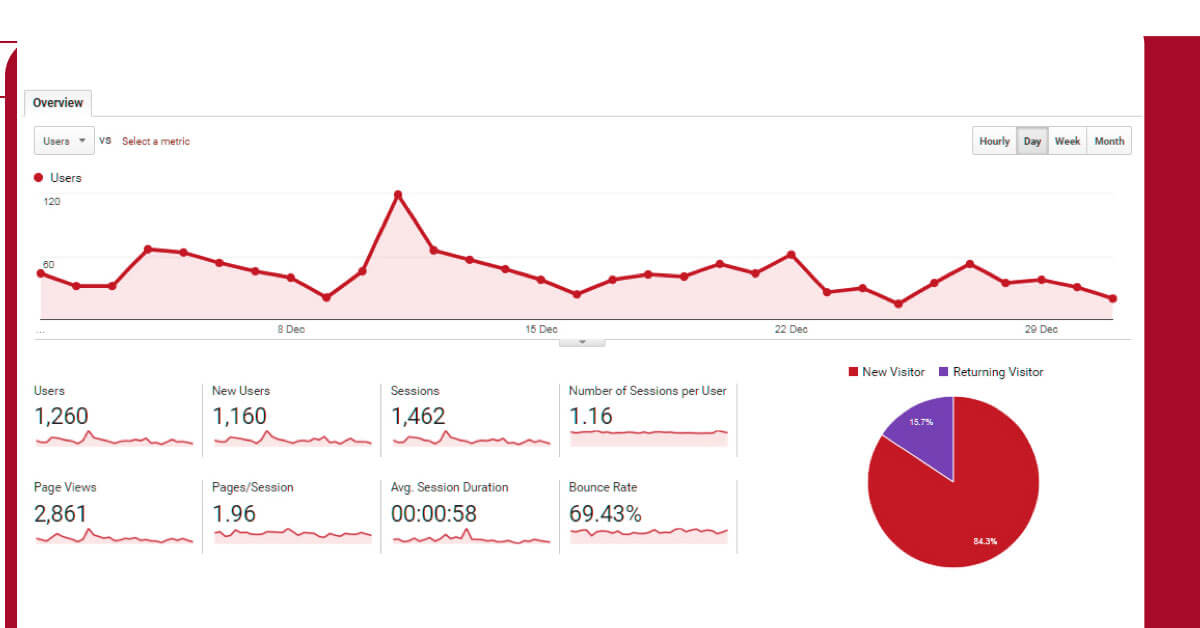Select the Bounce Rate 69.43% card
1200x628 pixels.
tap(648, 514)
